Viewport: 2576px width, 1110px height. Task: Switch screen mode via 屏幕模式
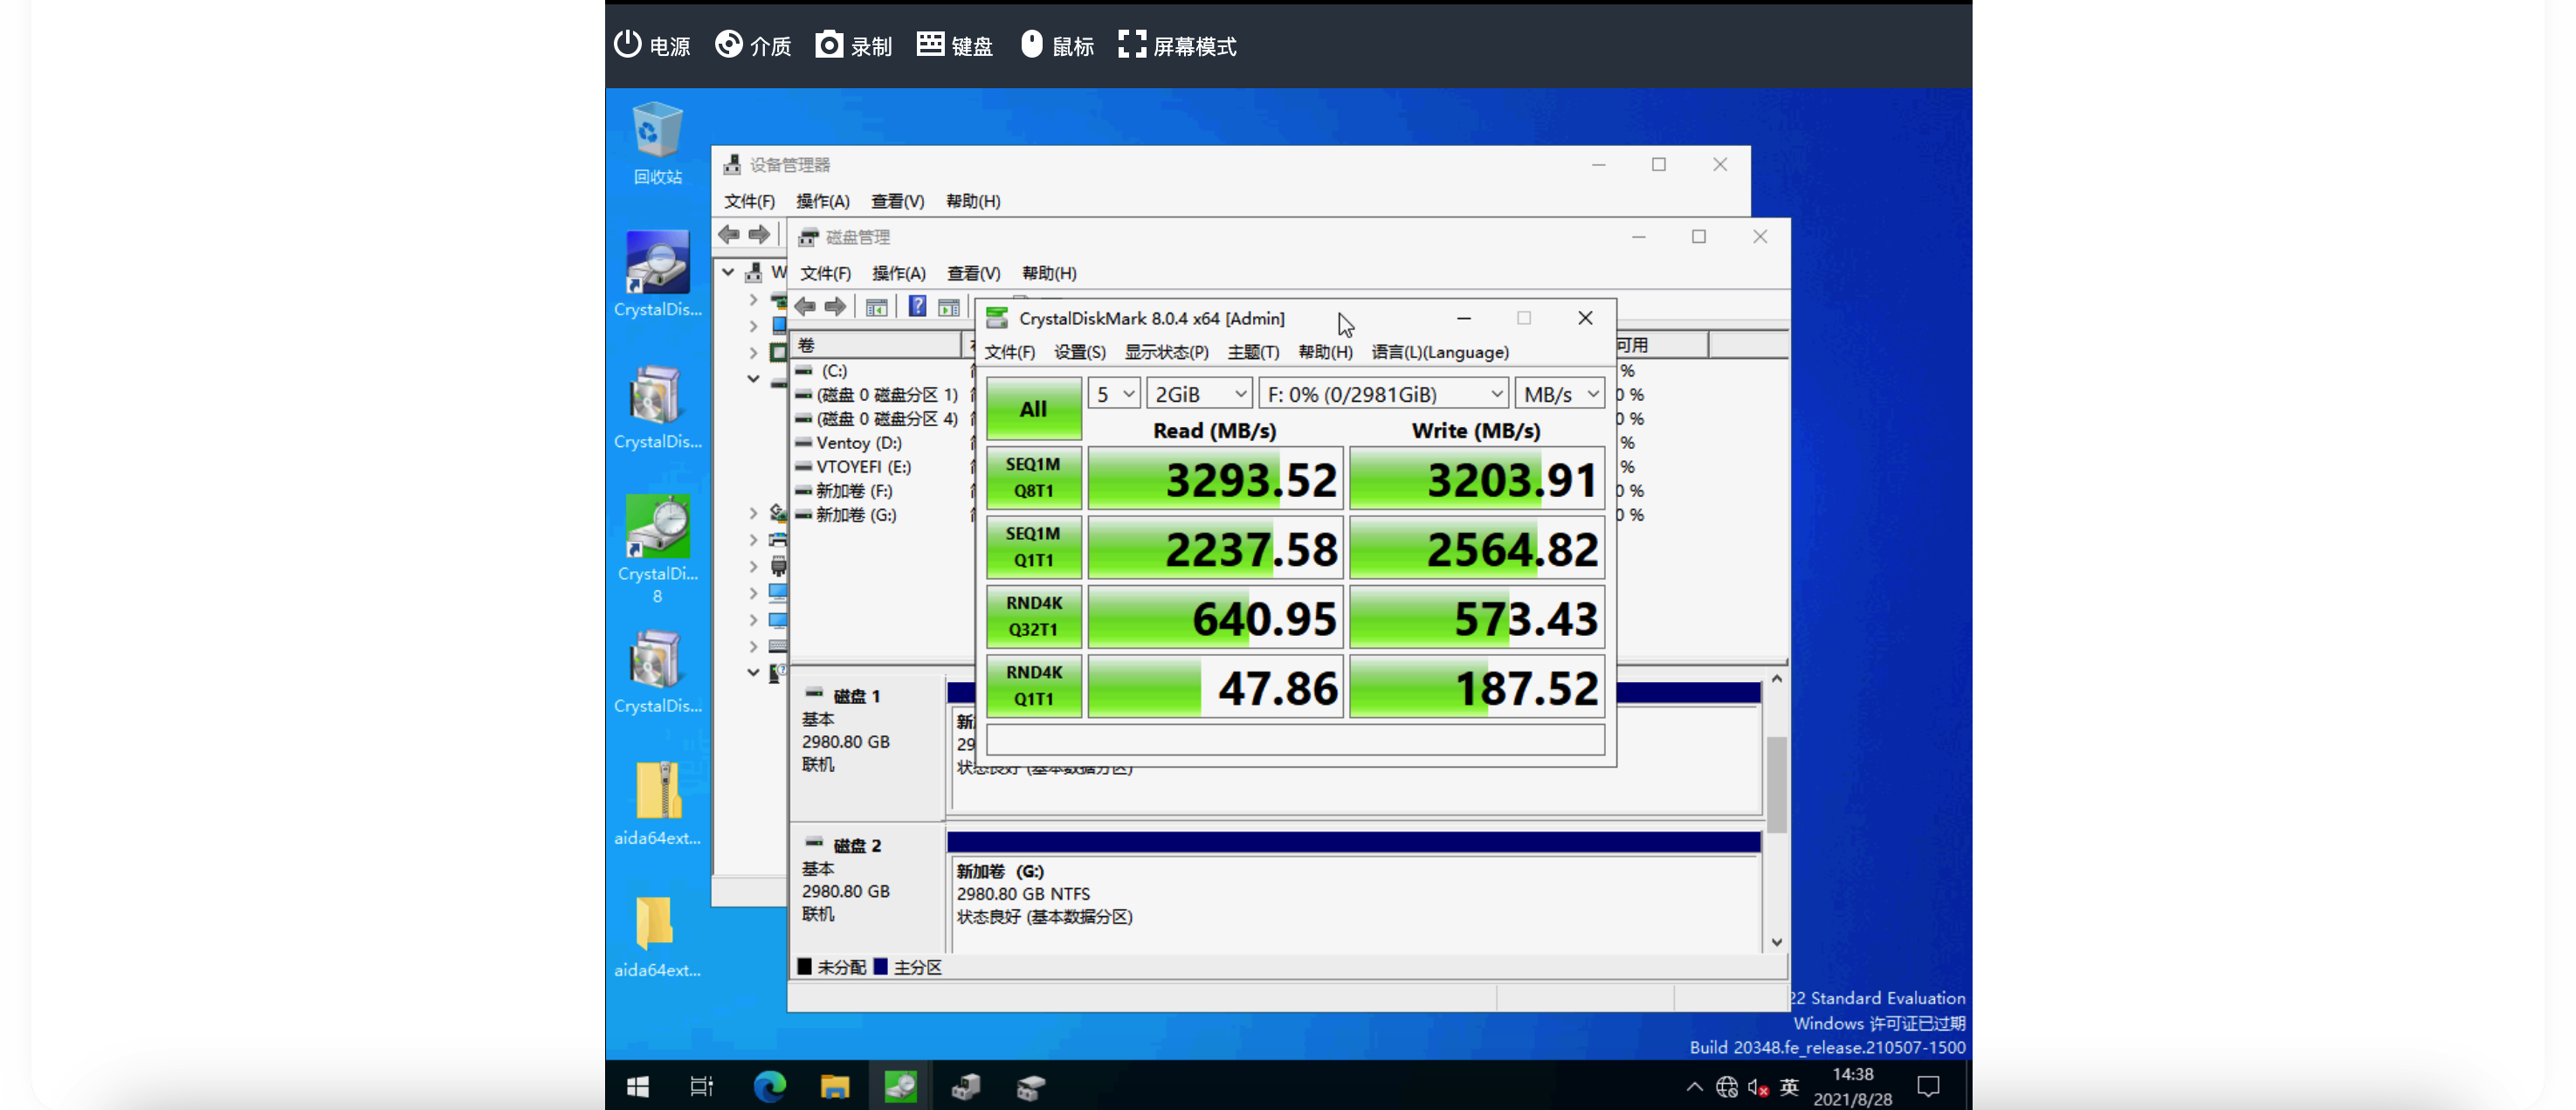[x=1177, y=46]
